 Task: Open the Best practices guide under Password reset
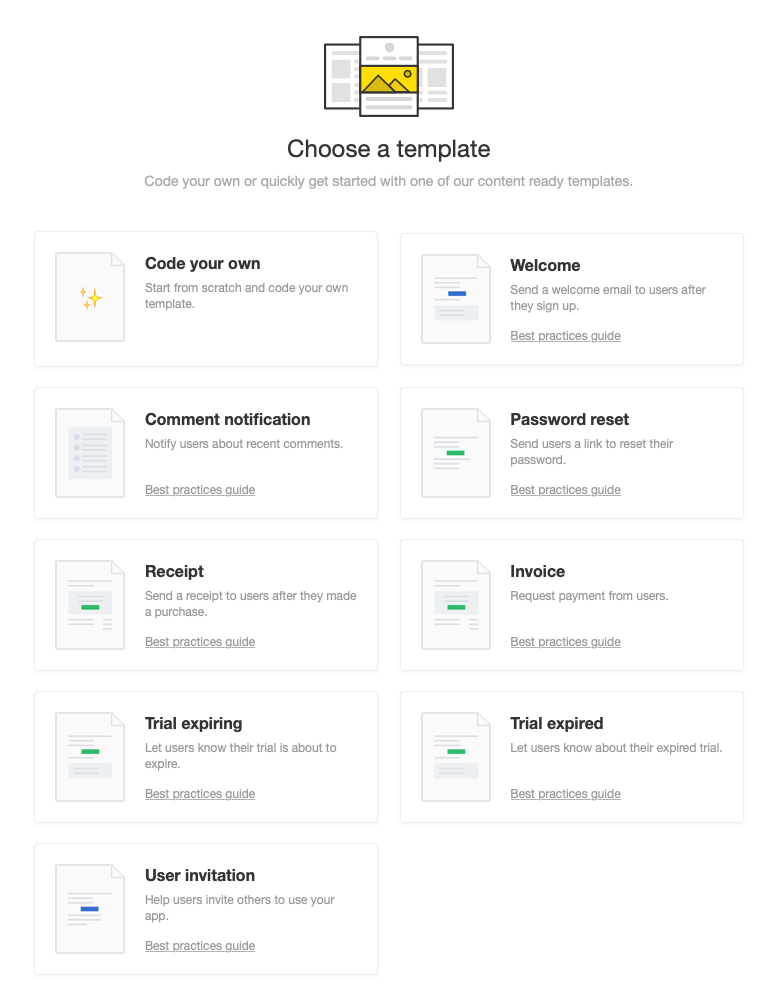tap(565, 489)
